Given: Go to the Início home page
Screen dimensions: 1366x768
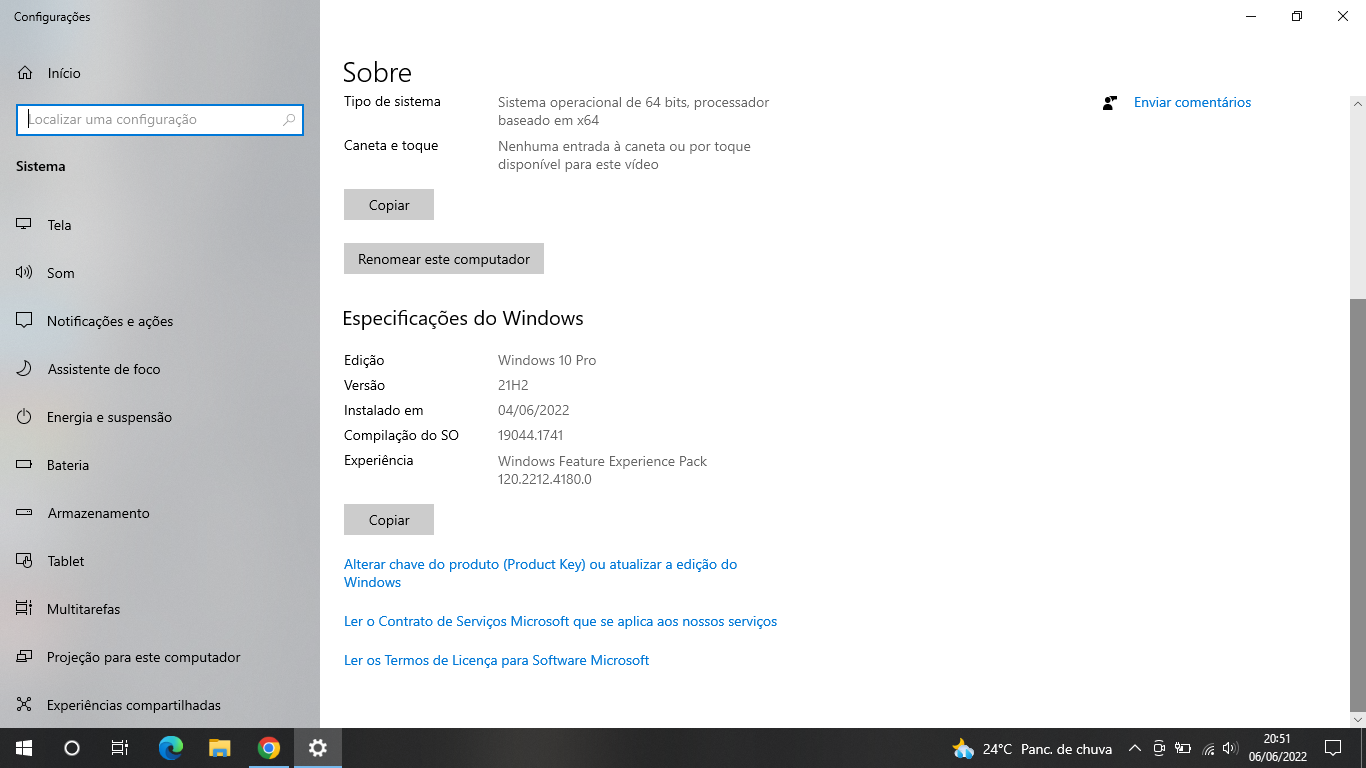Looking at the screenshot, I should 64,73.
